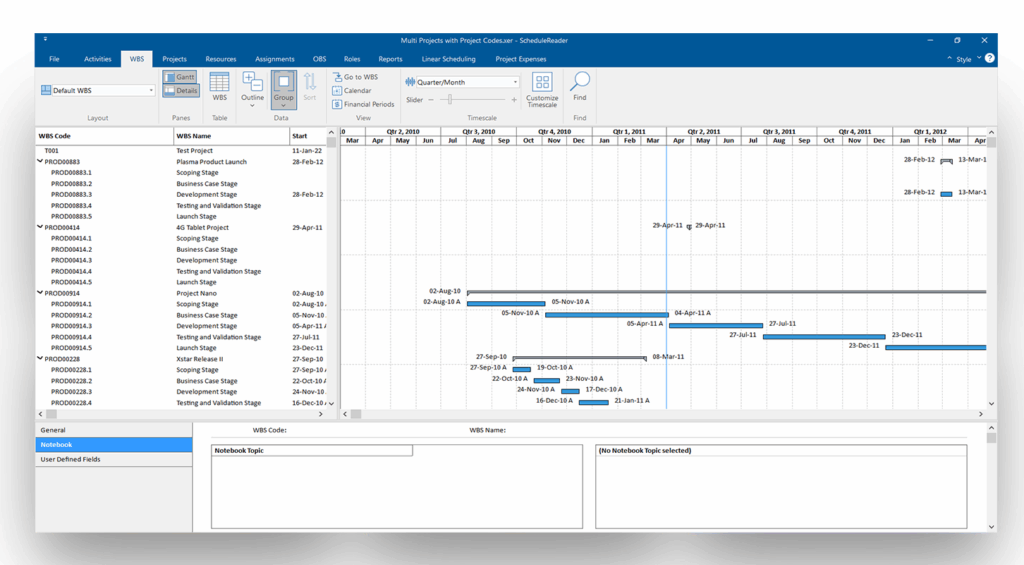Screen dimensions: 1024x565
Task: Switch to the Assignments tab
Action: 274,59
